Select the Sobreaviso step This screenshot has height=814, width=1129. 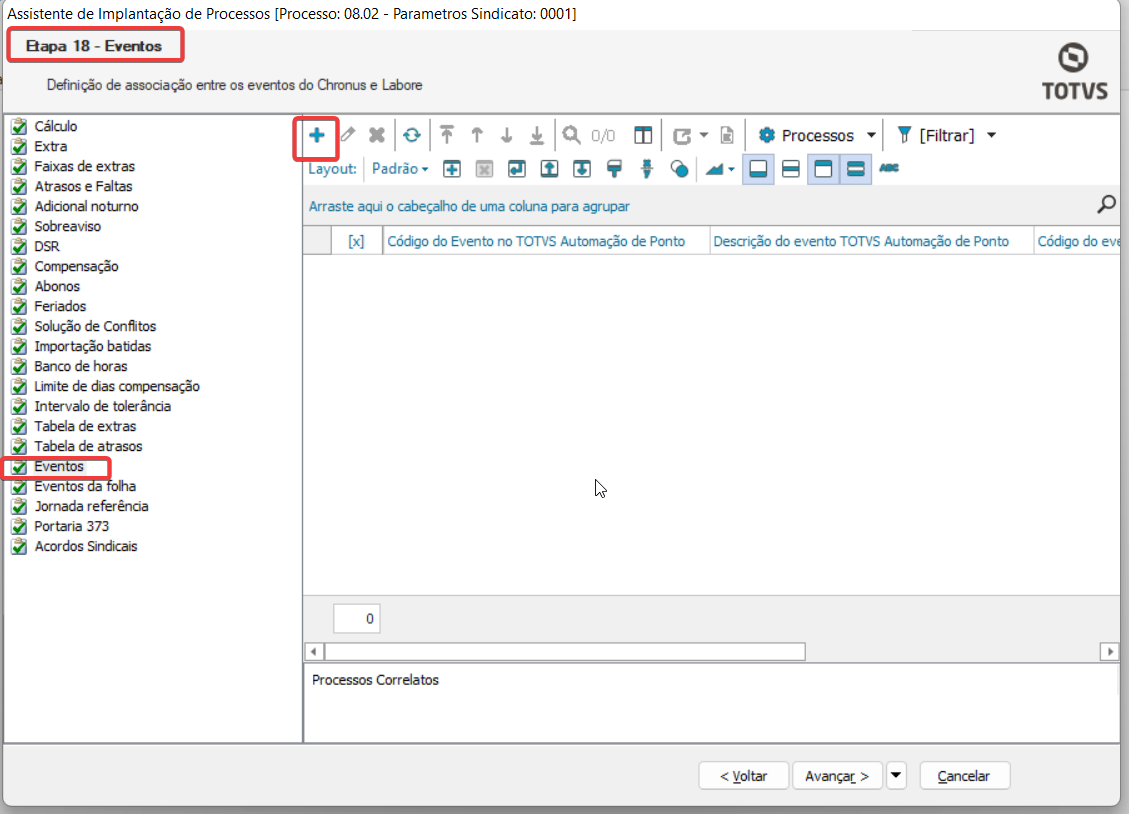(68, 226)
